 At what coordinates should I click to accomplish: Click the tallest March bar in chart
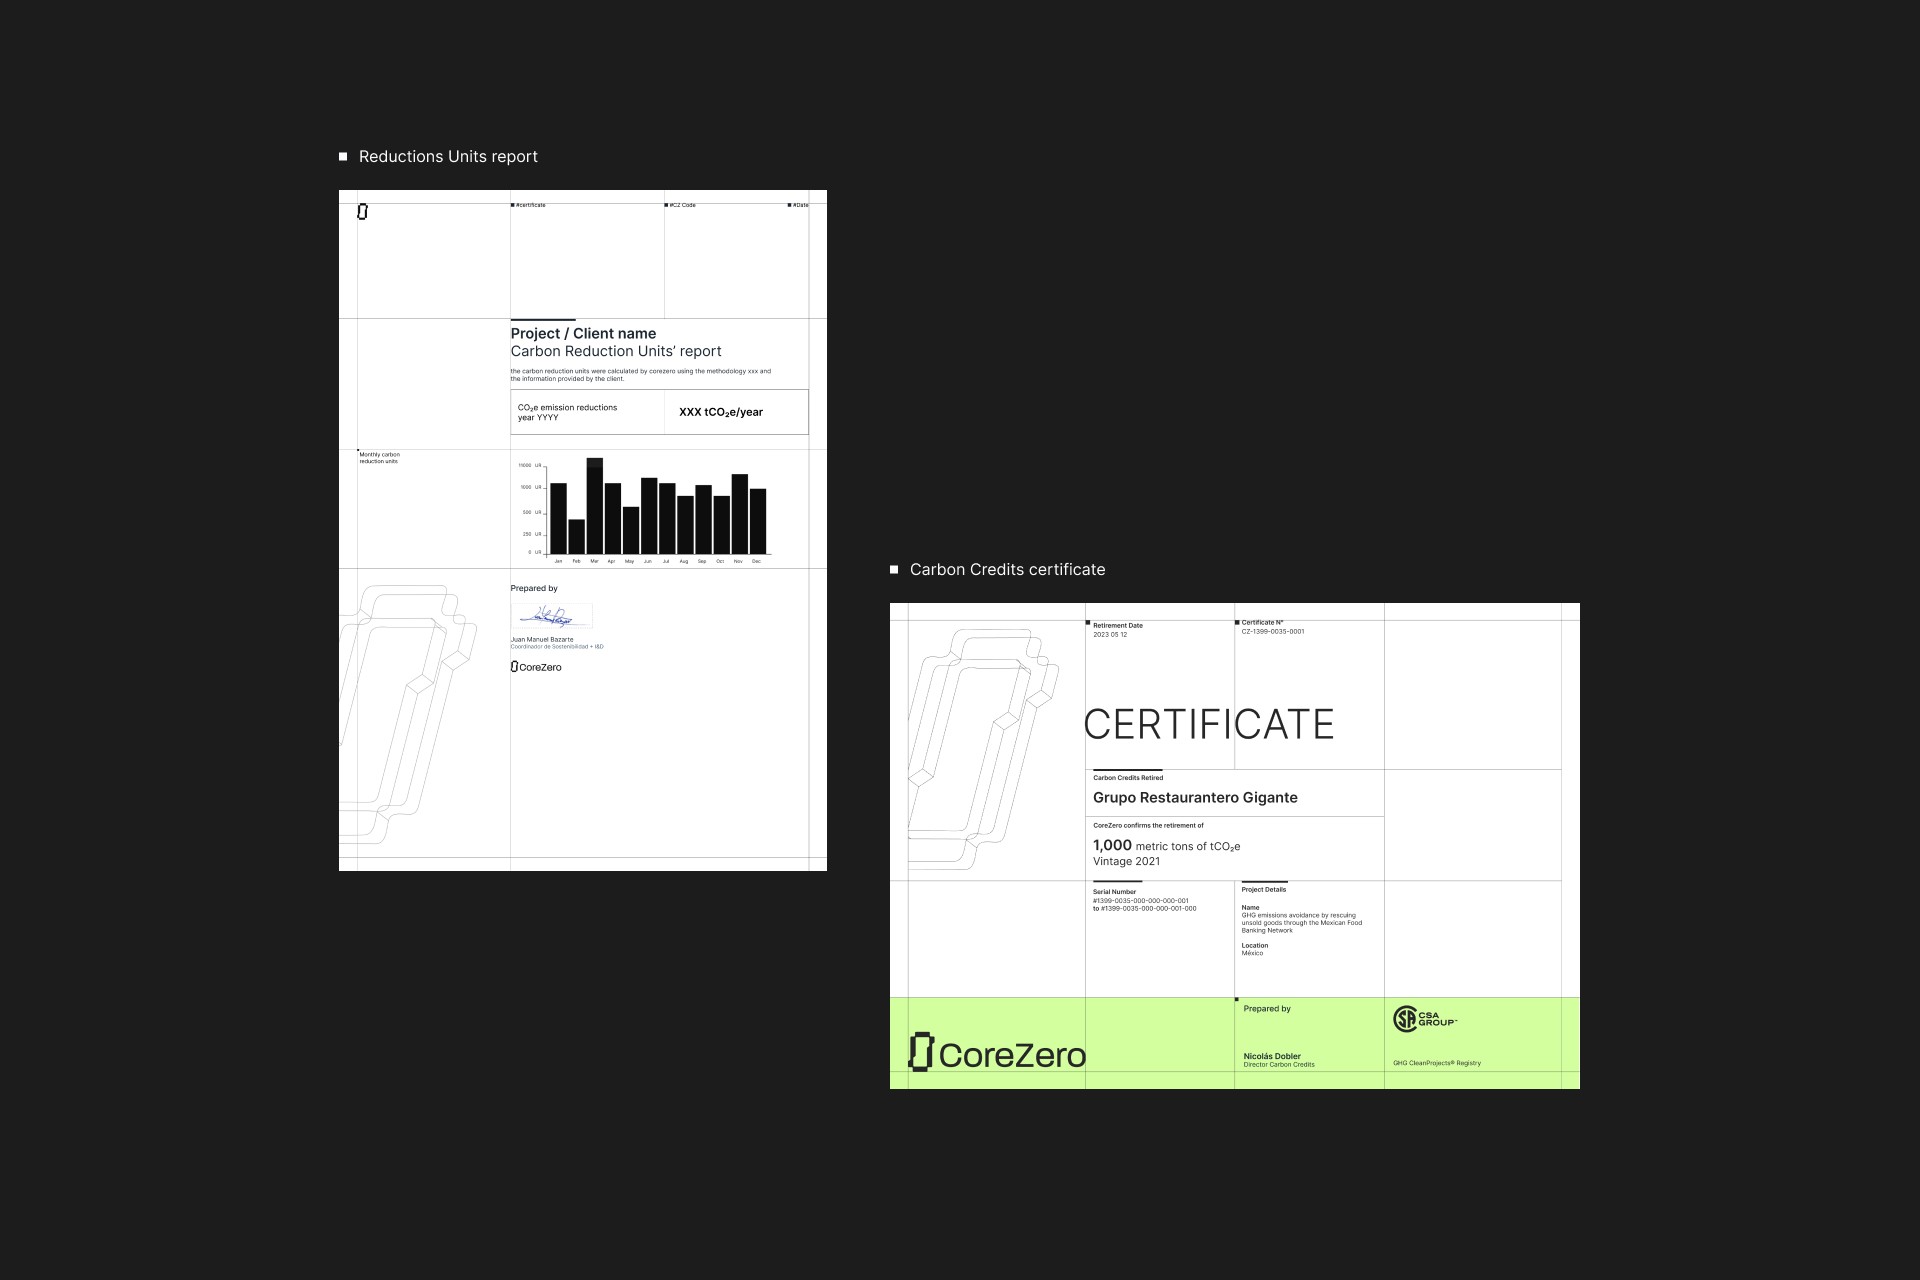(594, 506)
